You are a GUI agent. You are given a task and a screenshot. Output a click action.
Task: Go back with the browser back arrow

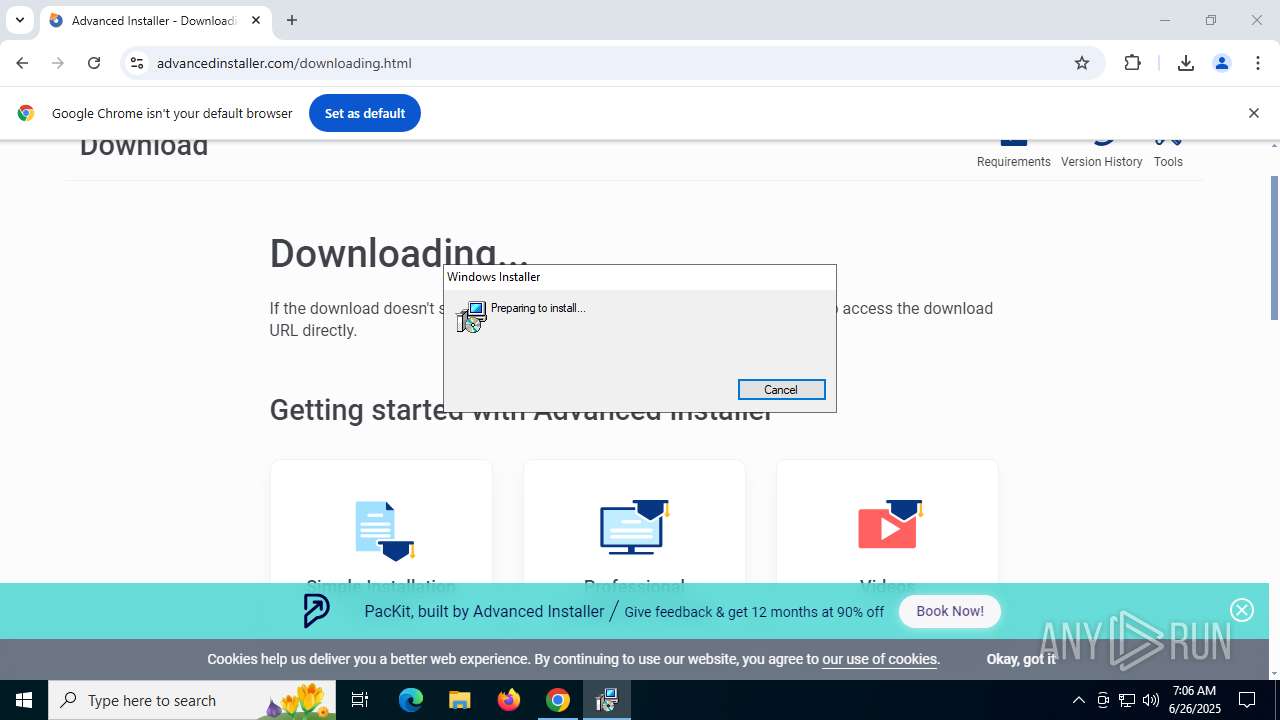(22, 63)
